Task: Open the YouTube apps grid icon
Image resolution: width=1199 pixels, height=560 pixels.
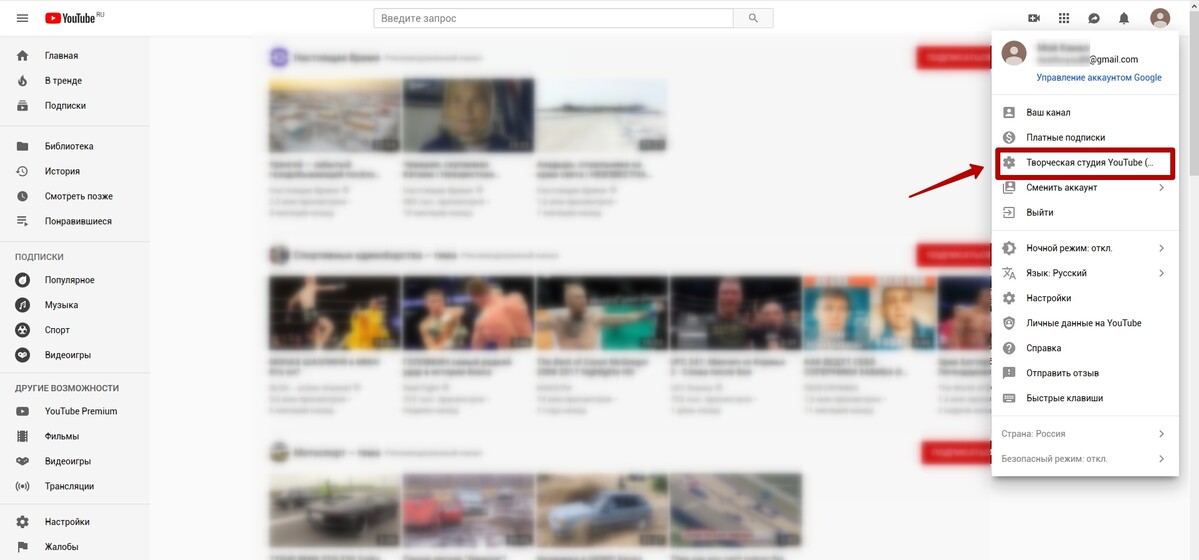Action: [x=1064, y=18]
